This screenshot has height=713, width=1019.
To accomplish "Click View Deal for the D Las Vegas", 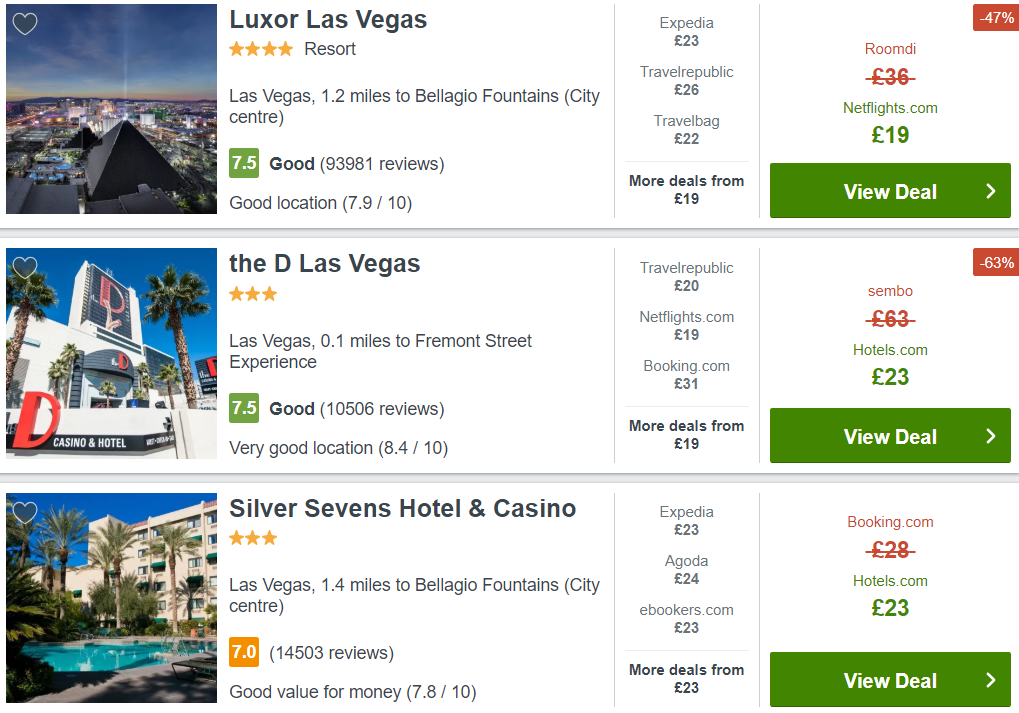I will tap(890, 435).
